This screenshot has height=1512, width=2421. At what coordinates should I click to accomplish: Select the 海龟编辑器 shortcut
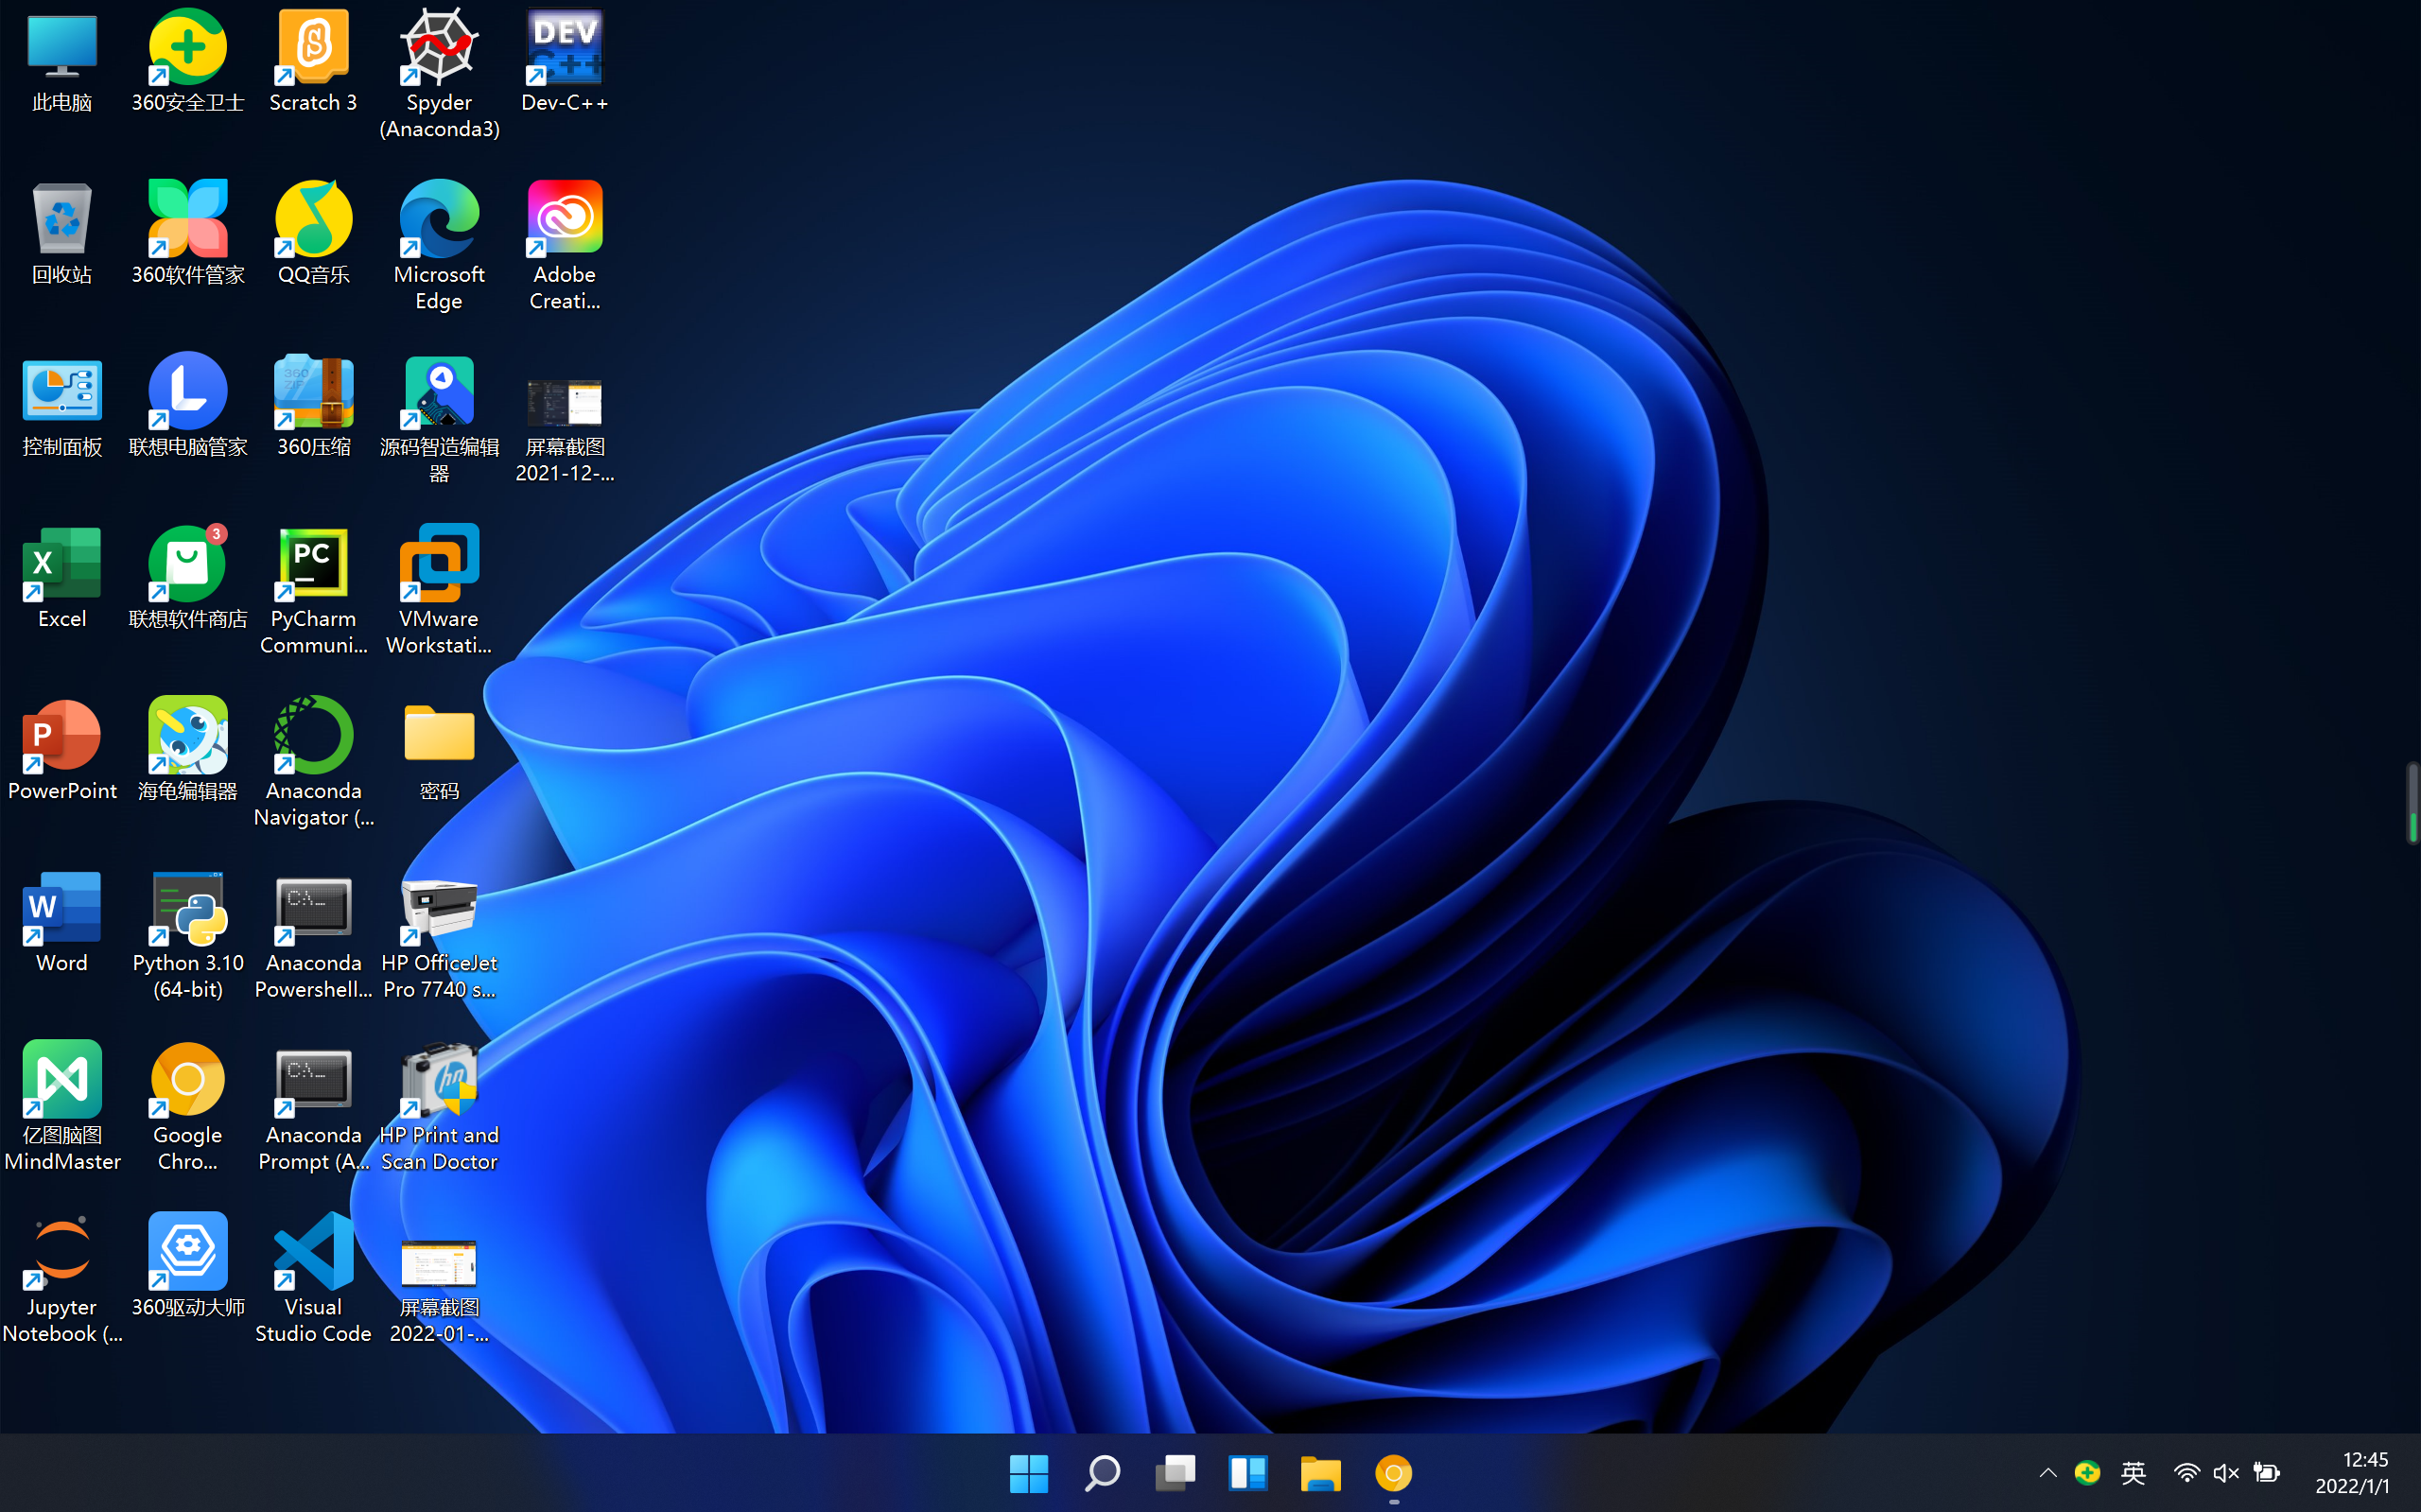pyautogui.click(x=188, y=751)
